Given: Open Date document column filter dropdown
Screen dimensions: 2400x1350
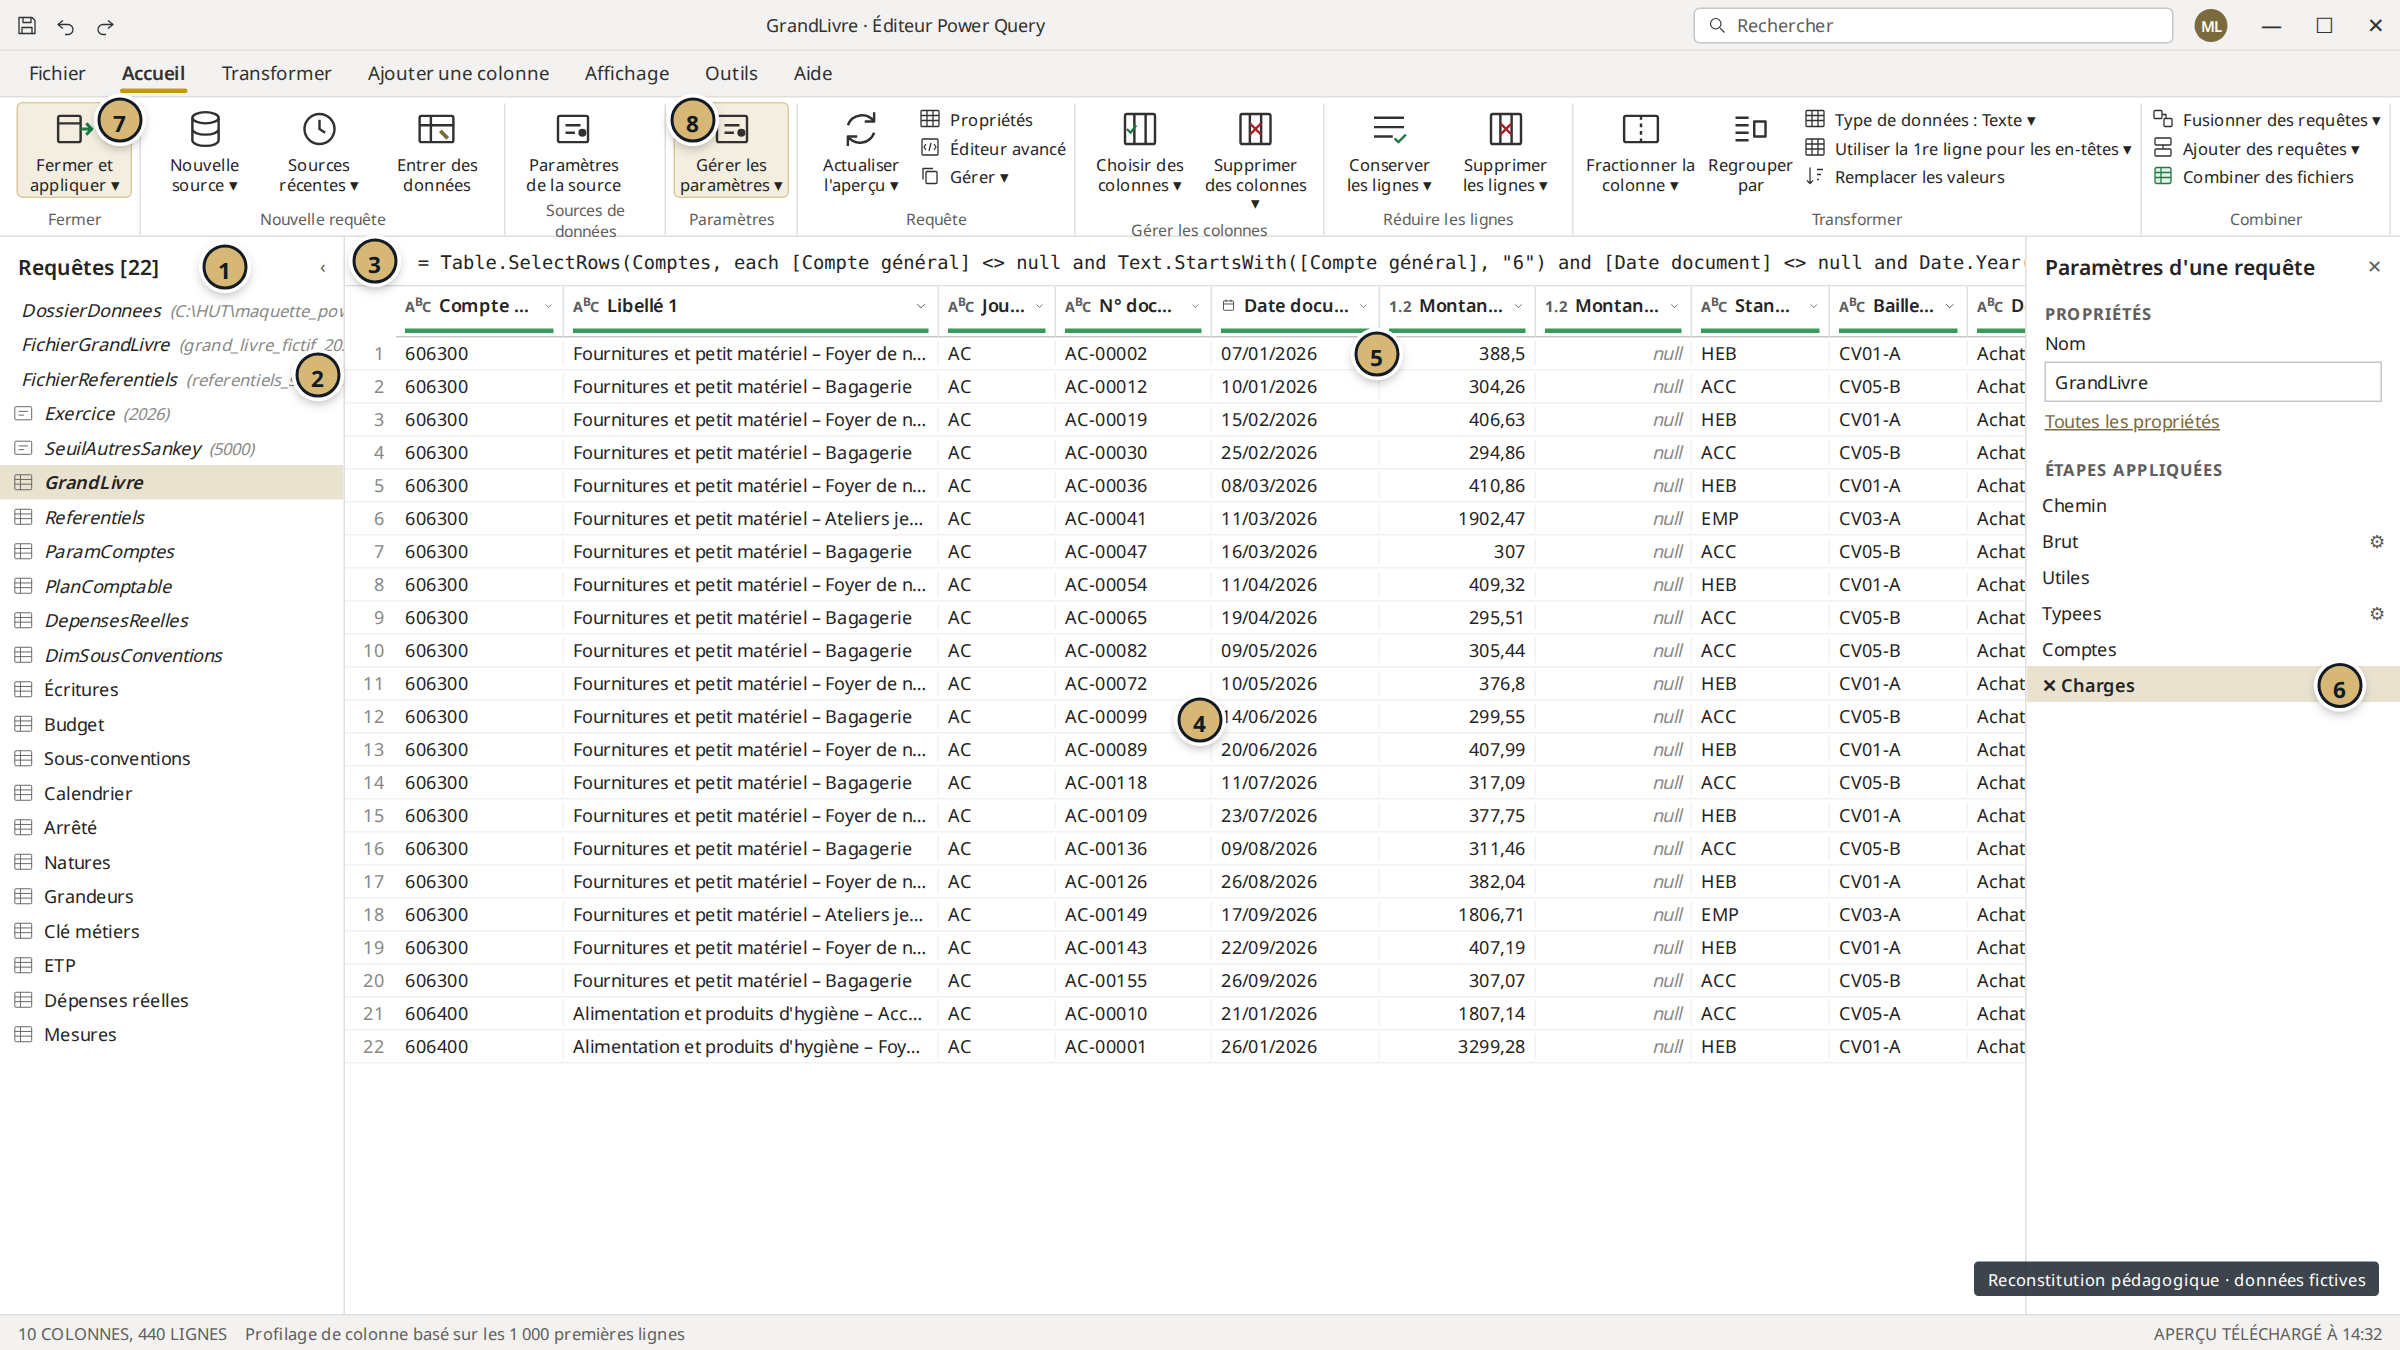Looking at the screenshot, I should (1363, 306).
